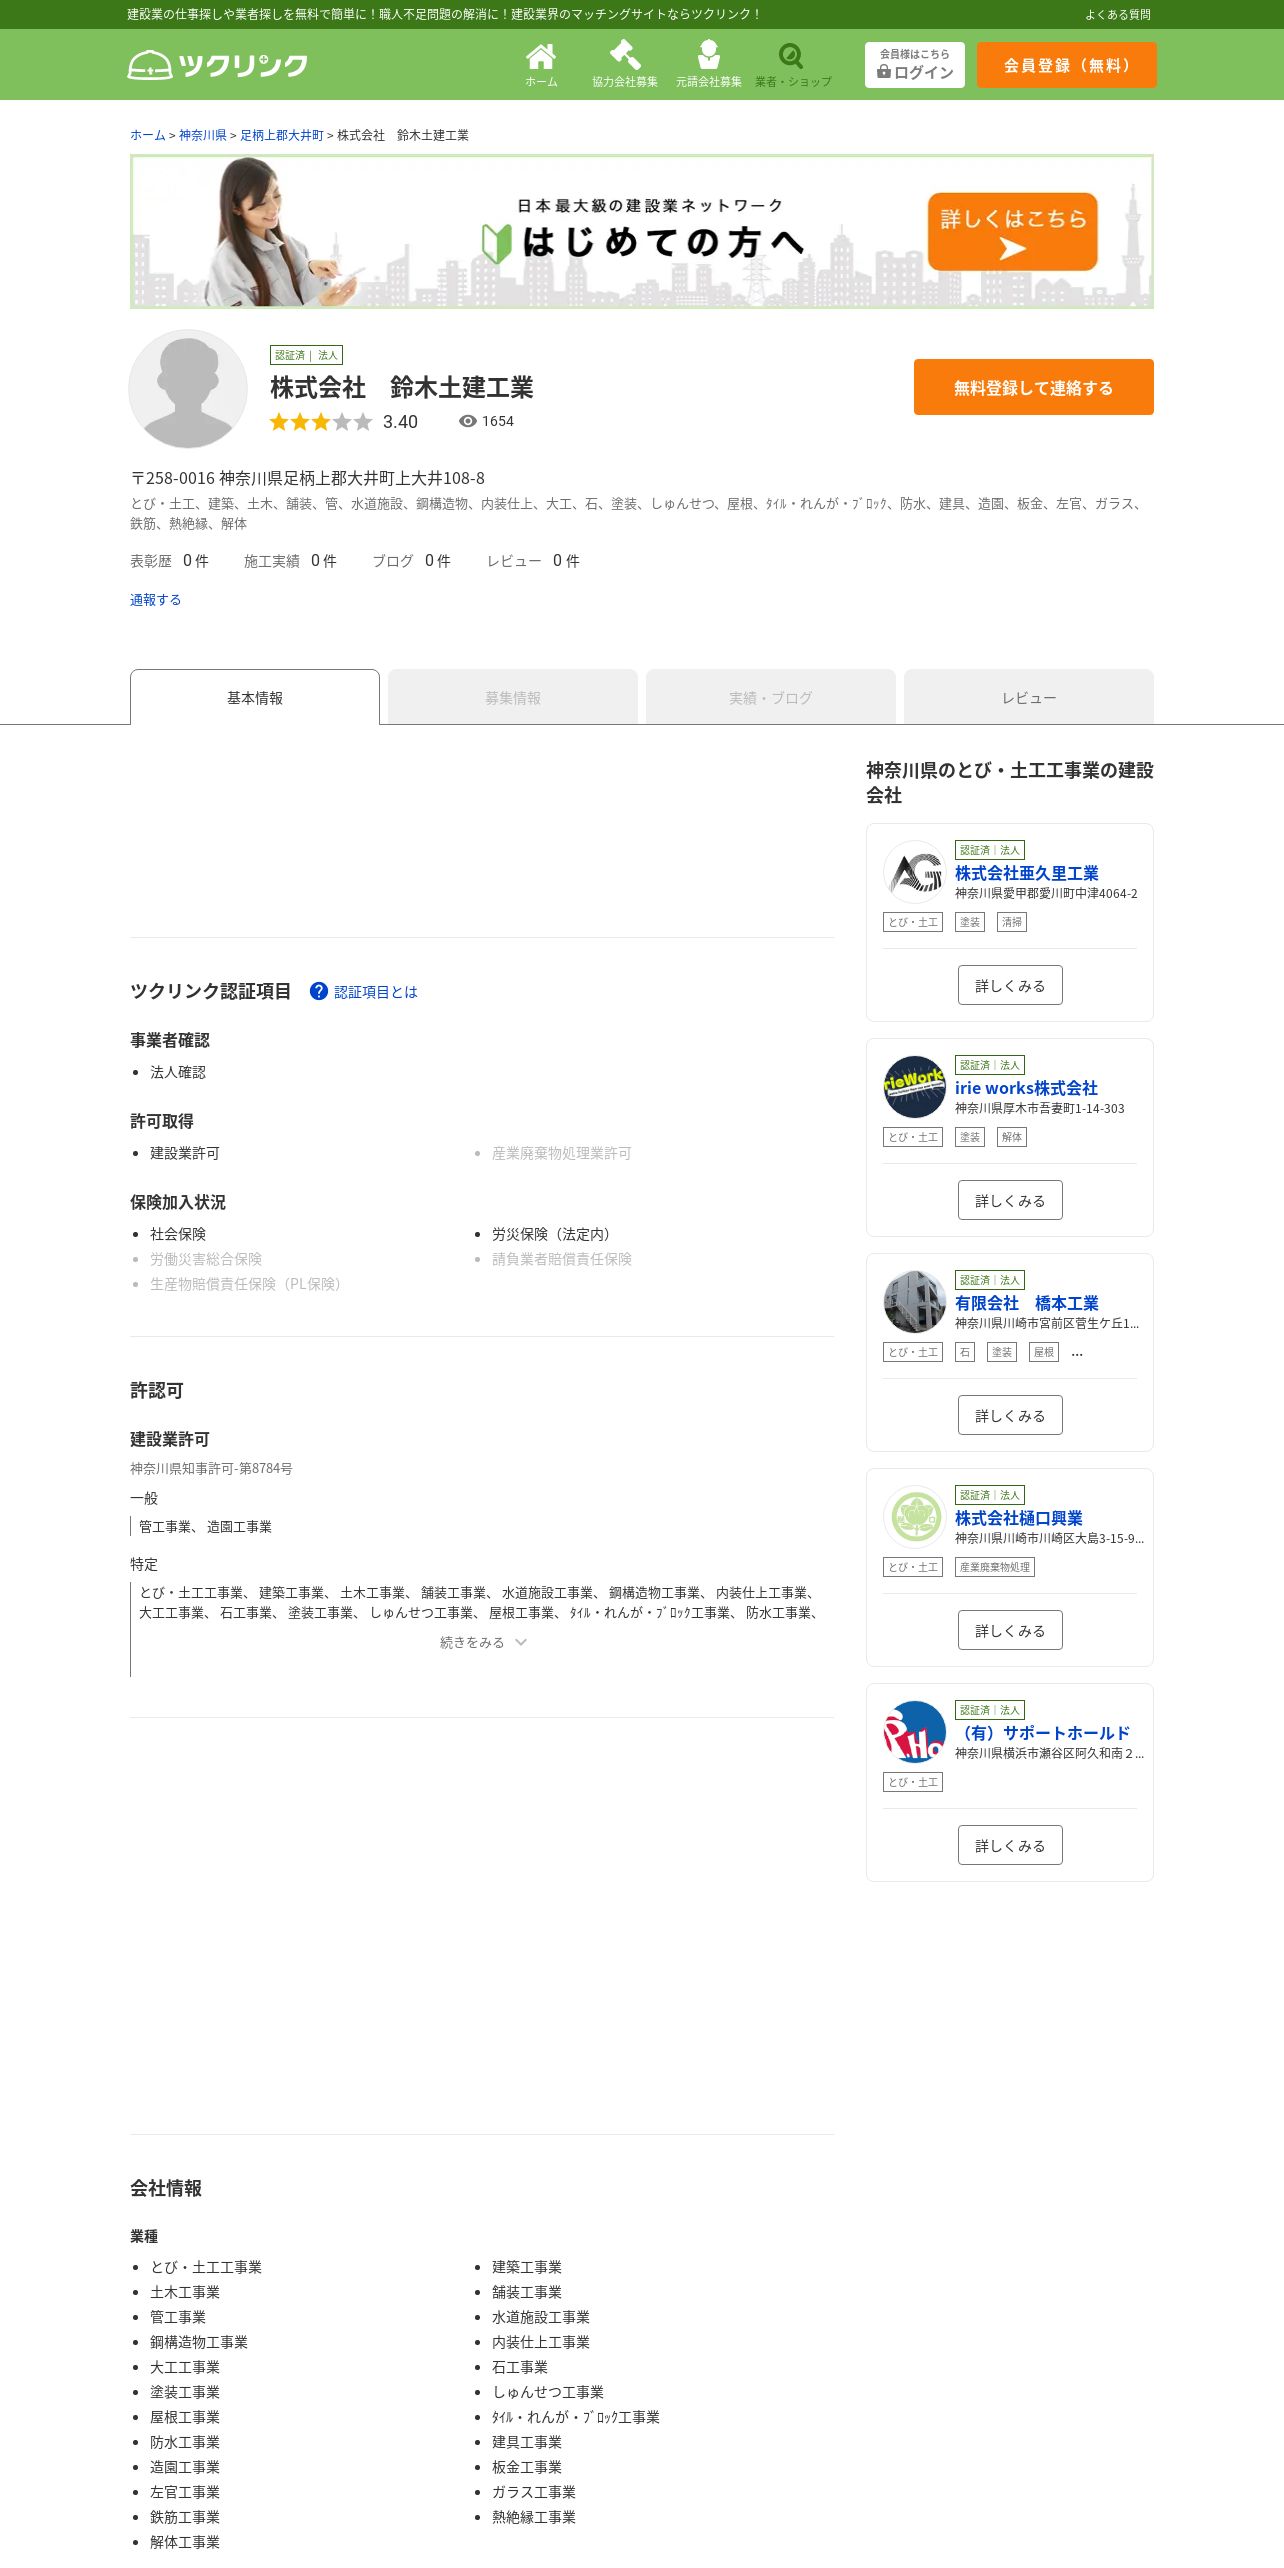Click the 通報する link
The image size is (1284, 2568).
click(155, 600)
